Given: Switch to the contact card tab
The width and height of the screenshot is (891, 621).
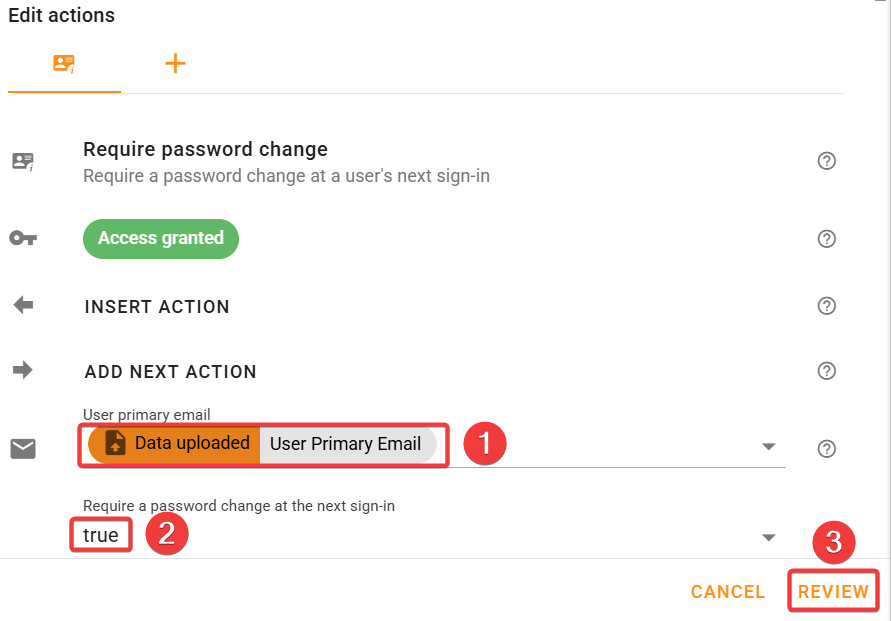Looking at the screenshot, I should click(x=63, y=63).
